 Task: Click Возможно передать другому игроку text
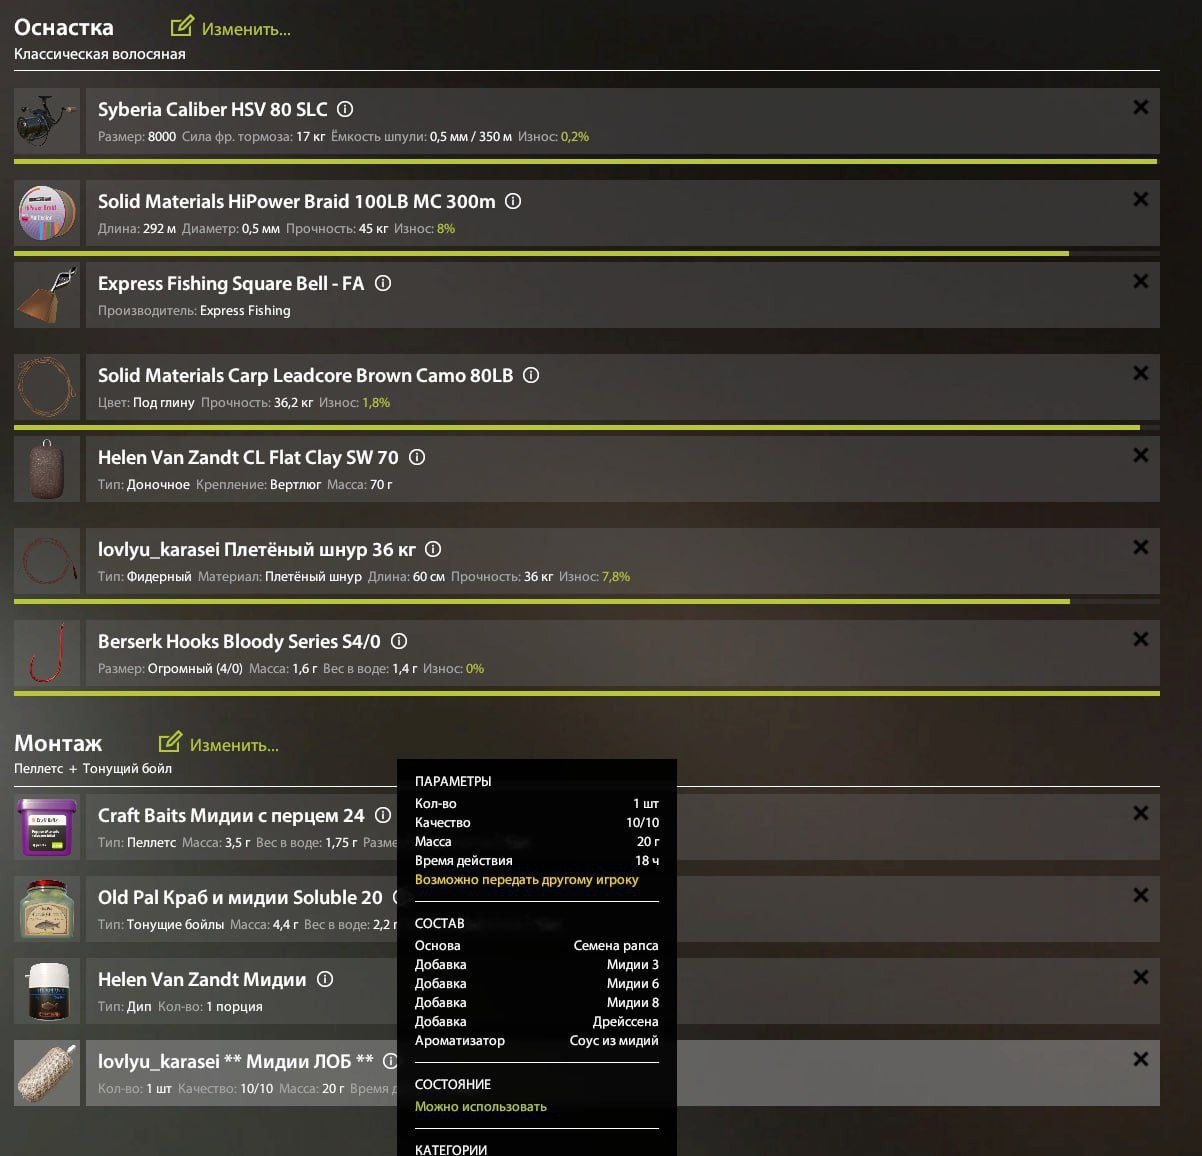(526, 880)
